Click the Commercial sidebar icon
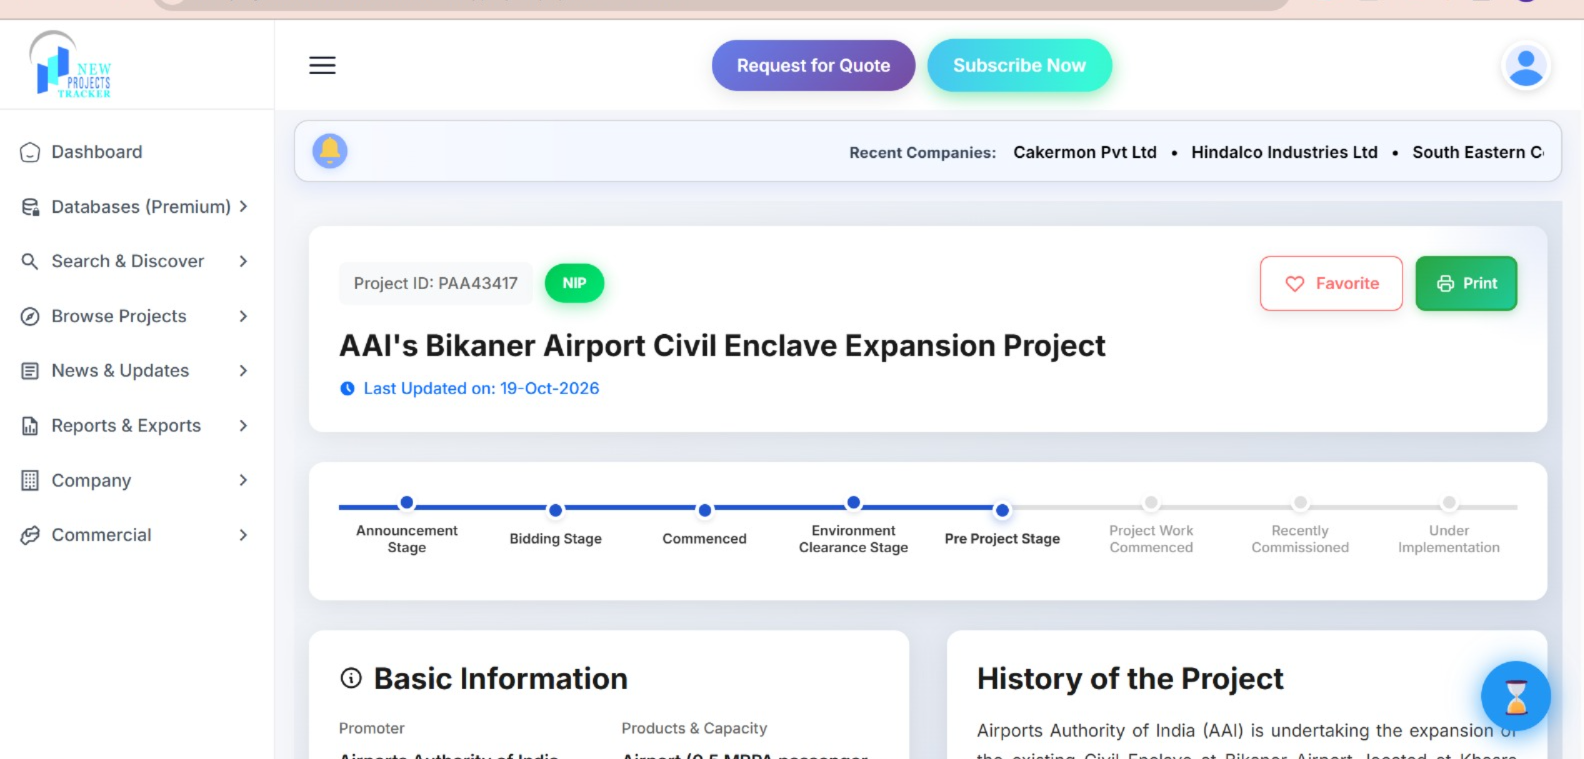 click(x=30, y=535)
